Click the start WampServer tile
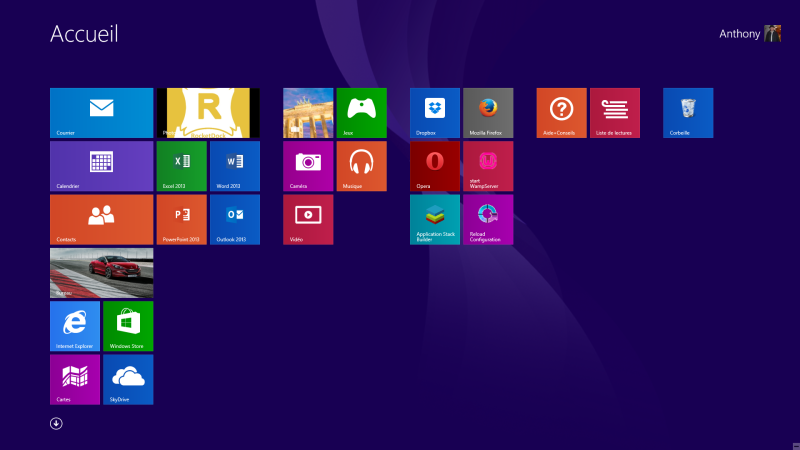 pos(488,166)
